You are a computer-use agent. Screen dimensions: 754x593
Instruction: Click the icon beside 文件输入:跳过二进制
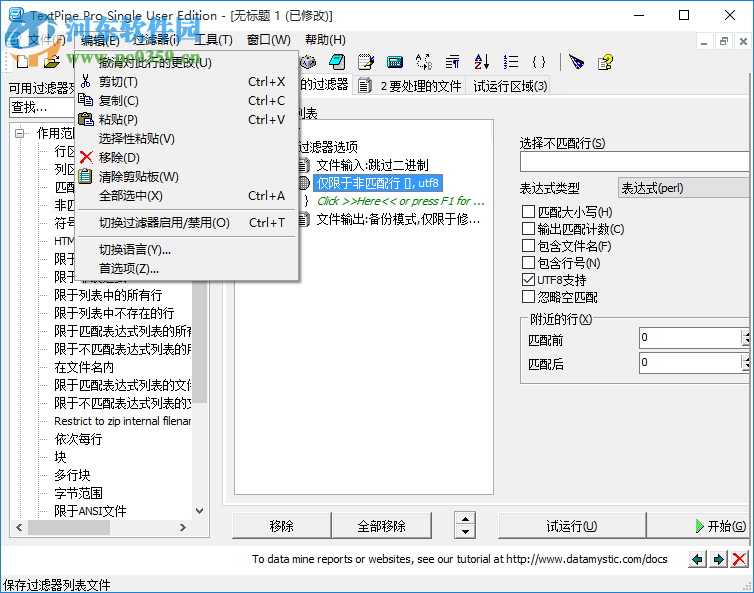303,165
